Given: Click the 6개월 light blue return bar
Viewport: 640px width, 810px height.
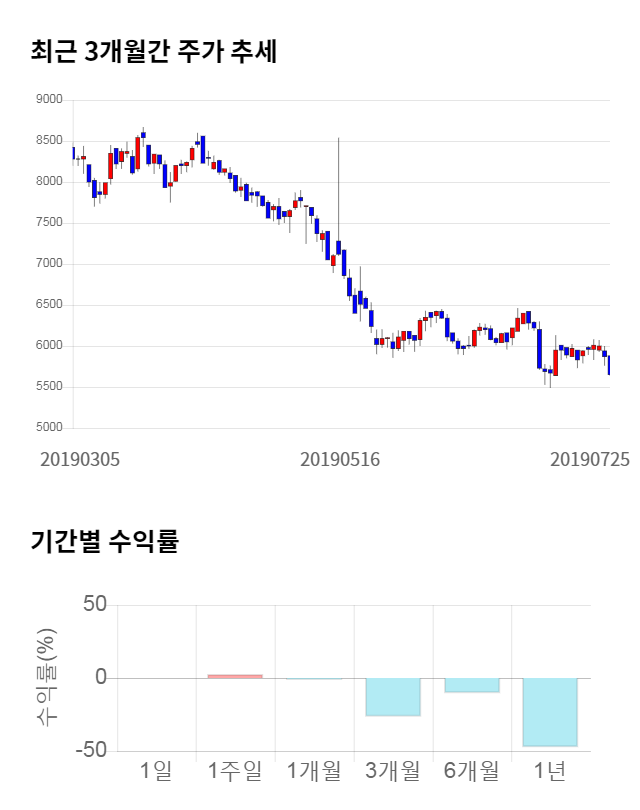Looking at the screenshot, I should click(471, 685).
